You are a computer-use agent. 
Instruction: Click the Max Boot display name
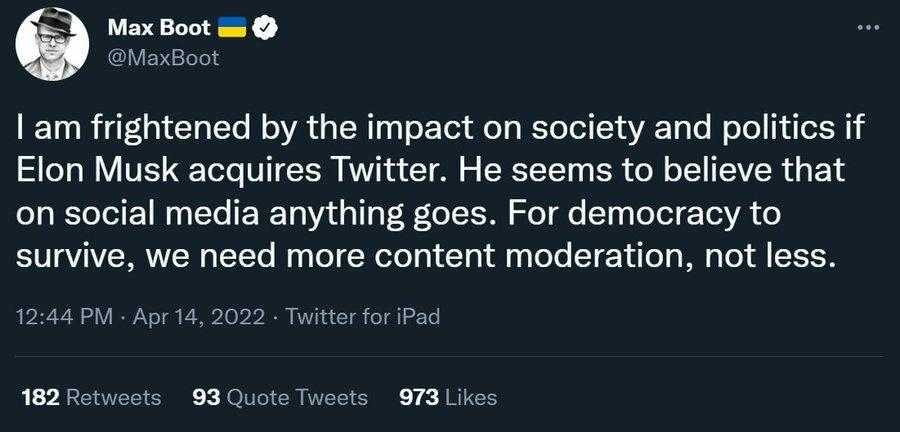click(x=158, y=29)
